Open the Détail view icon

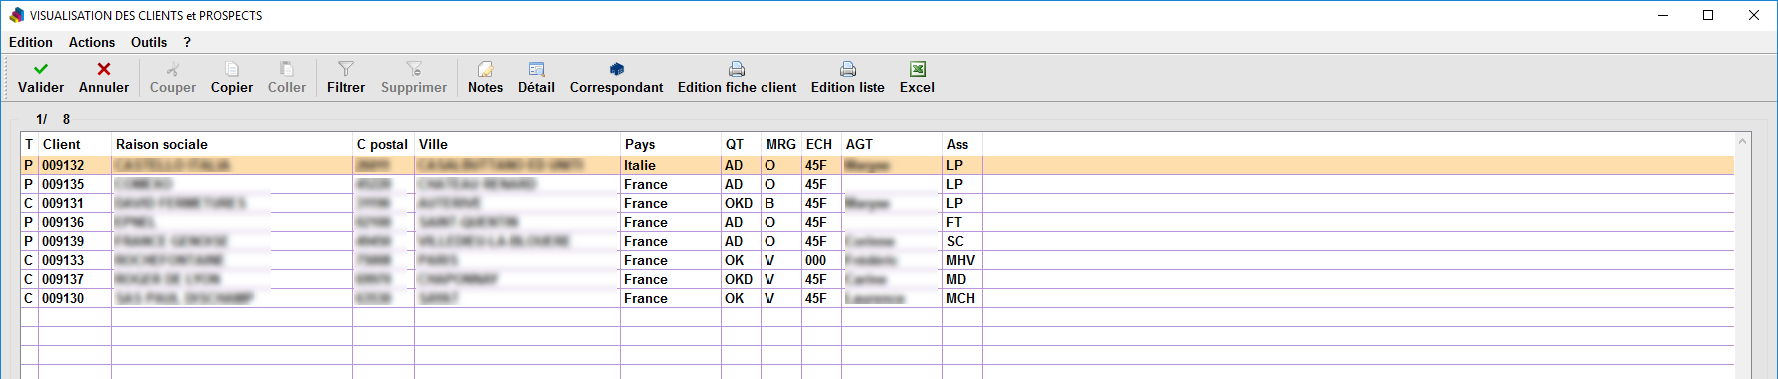point(536,69)
